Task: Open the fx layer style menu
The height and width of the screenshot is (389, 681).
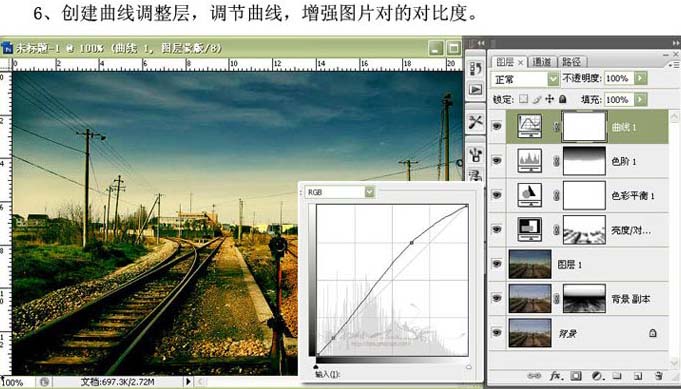Action: click(x=556, y=376)
